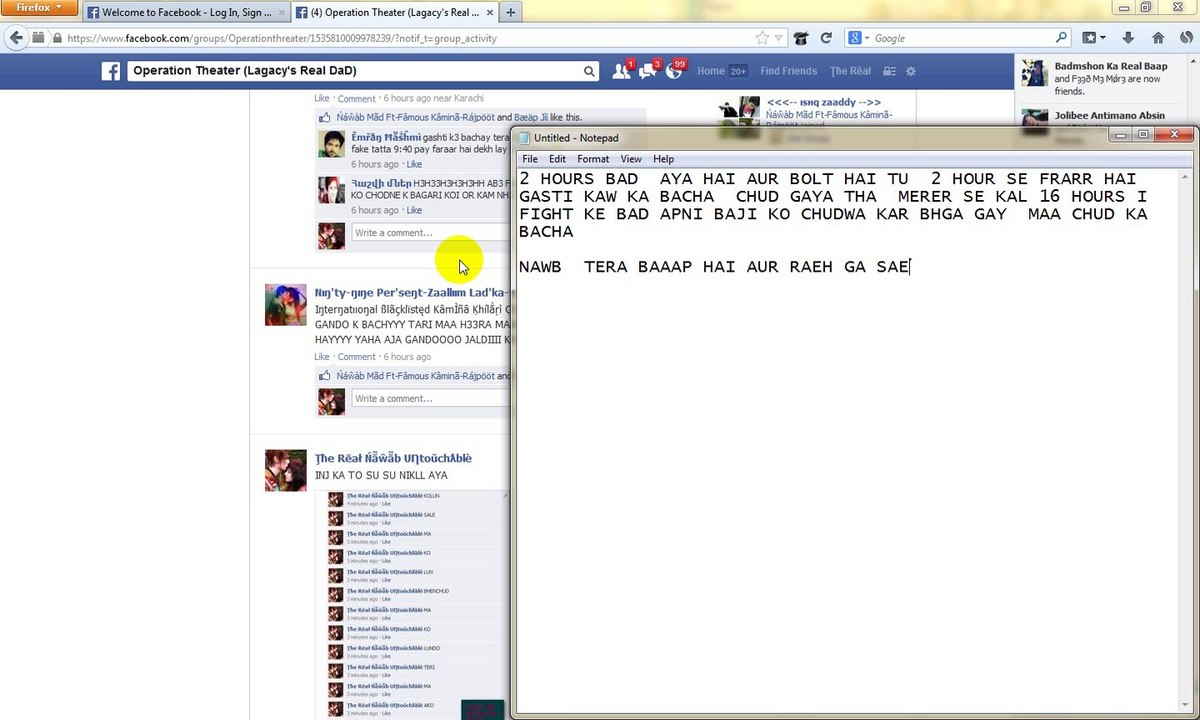Go to the Firefox home page icon

pos(1158,38)
